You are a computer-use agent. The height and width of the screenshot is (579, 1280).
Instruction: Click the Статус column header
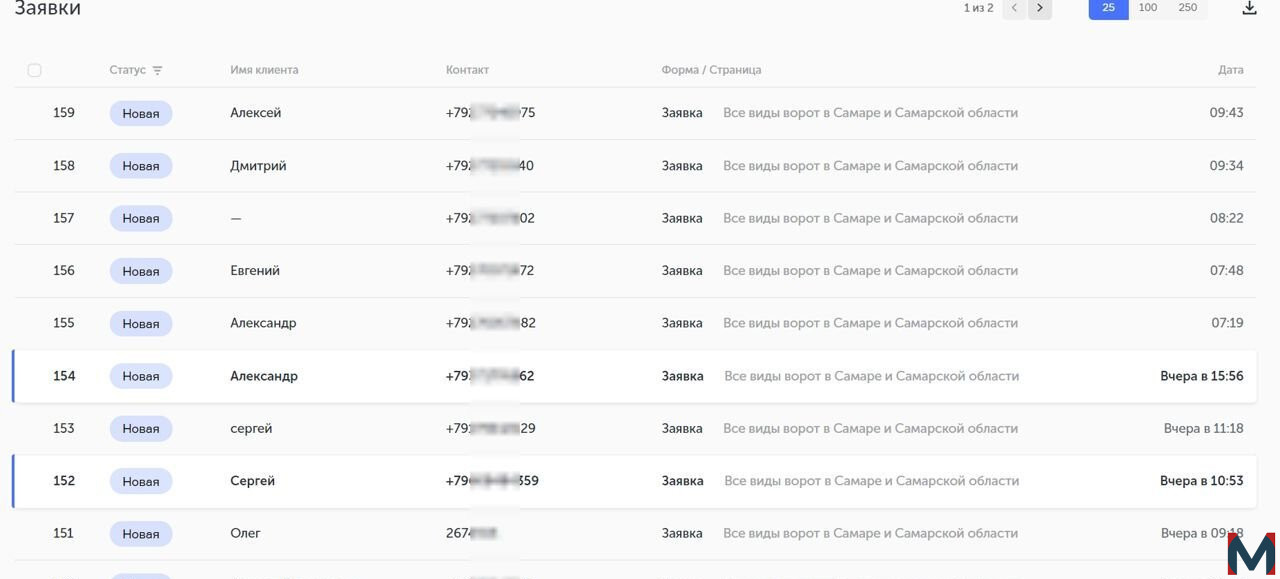point(127,70)
